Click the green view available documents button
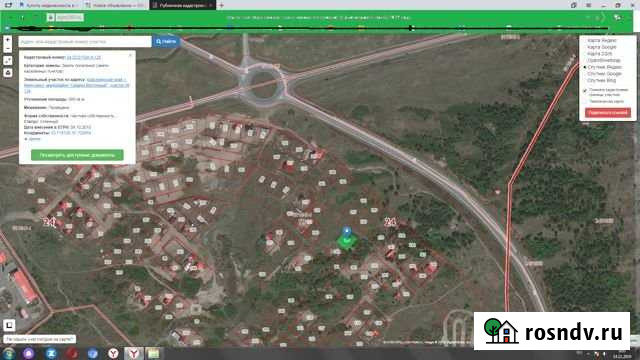The height and width of the screenshot is (360, 640). click(x=77, y=155)
